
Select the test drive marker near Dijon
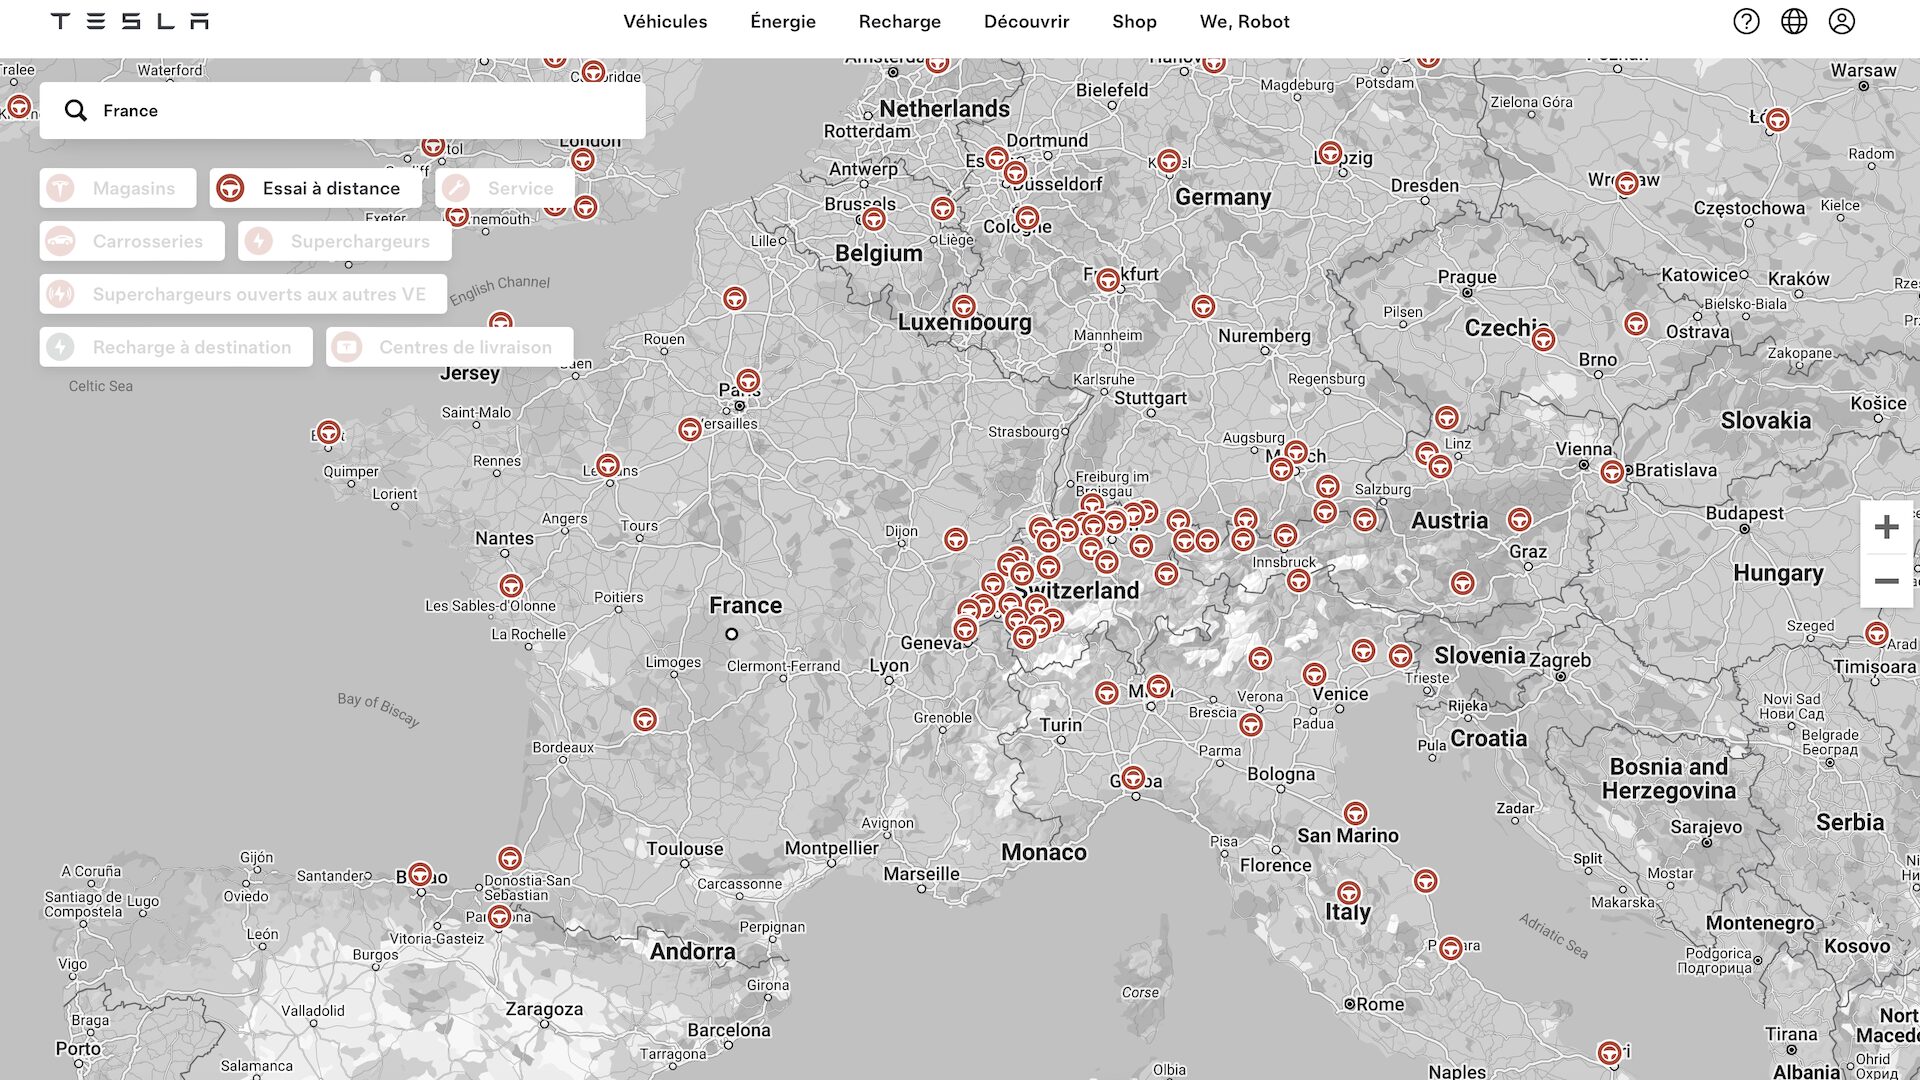[956, 540]
